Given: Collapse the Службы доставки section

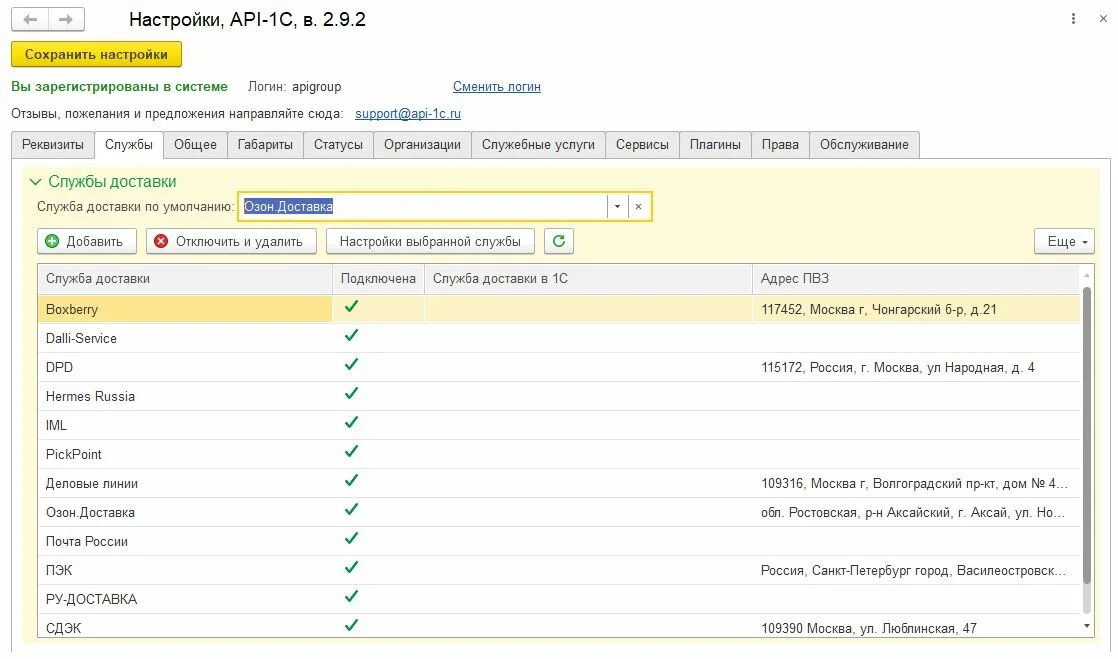Looking at the screenshot, I should click(x=35, y=182).
